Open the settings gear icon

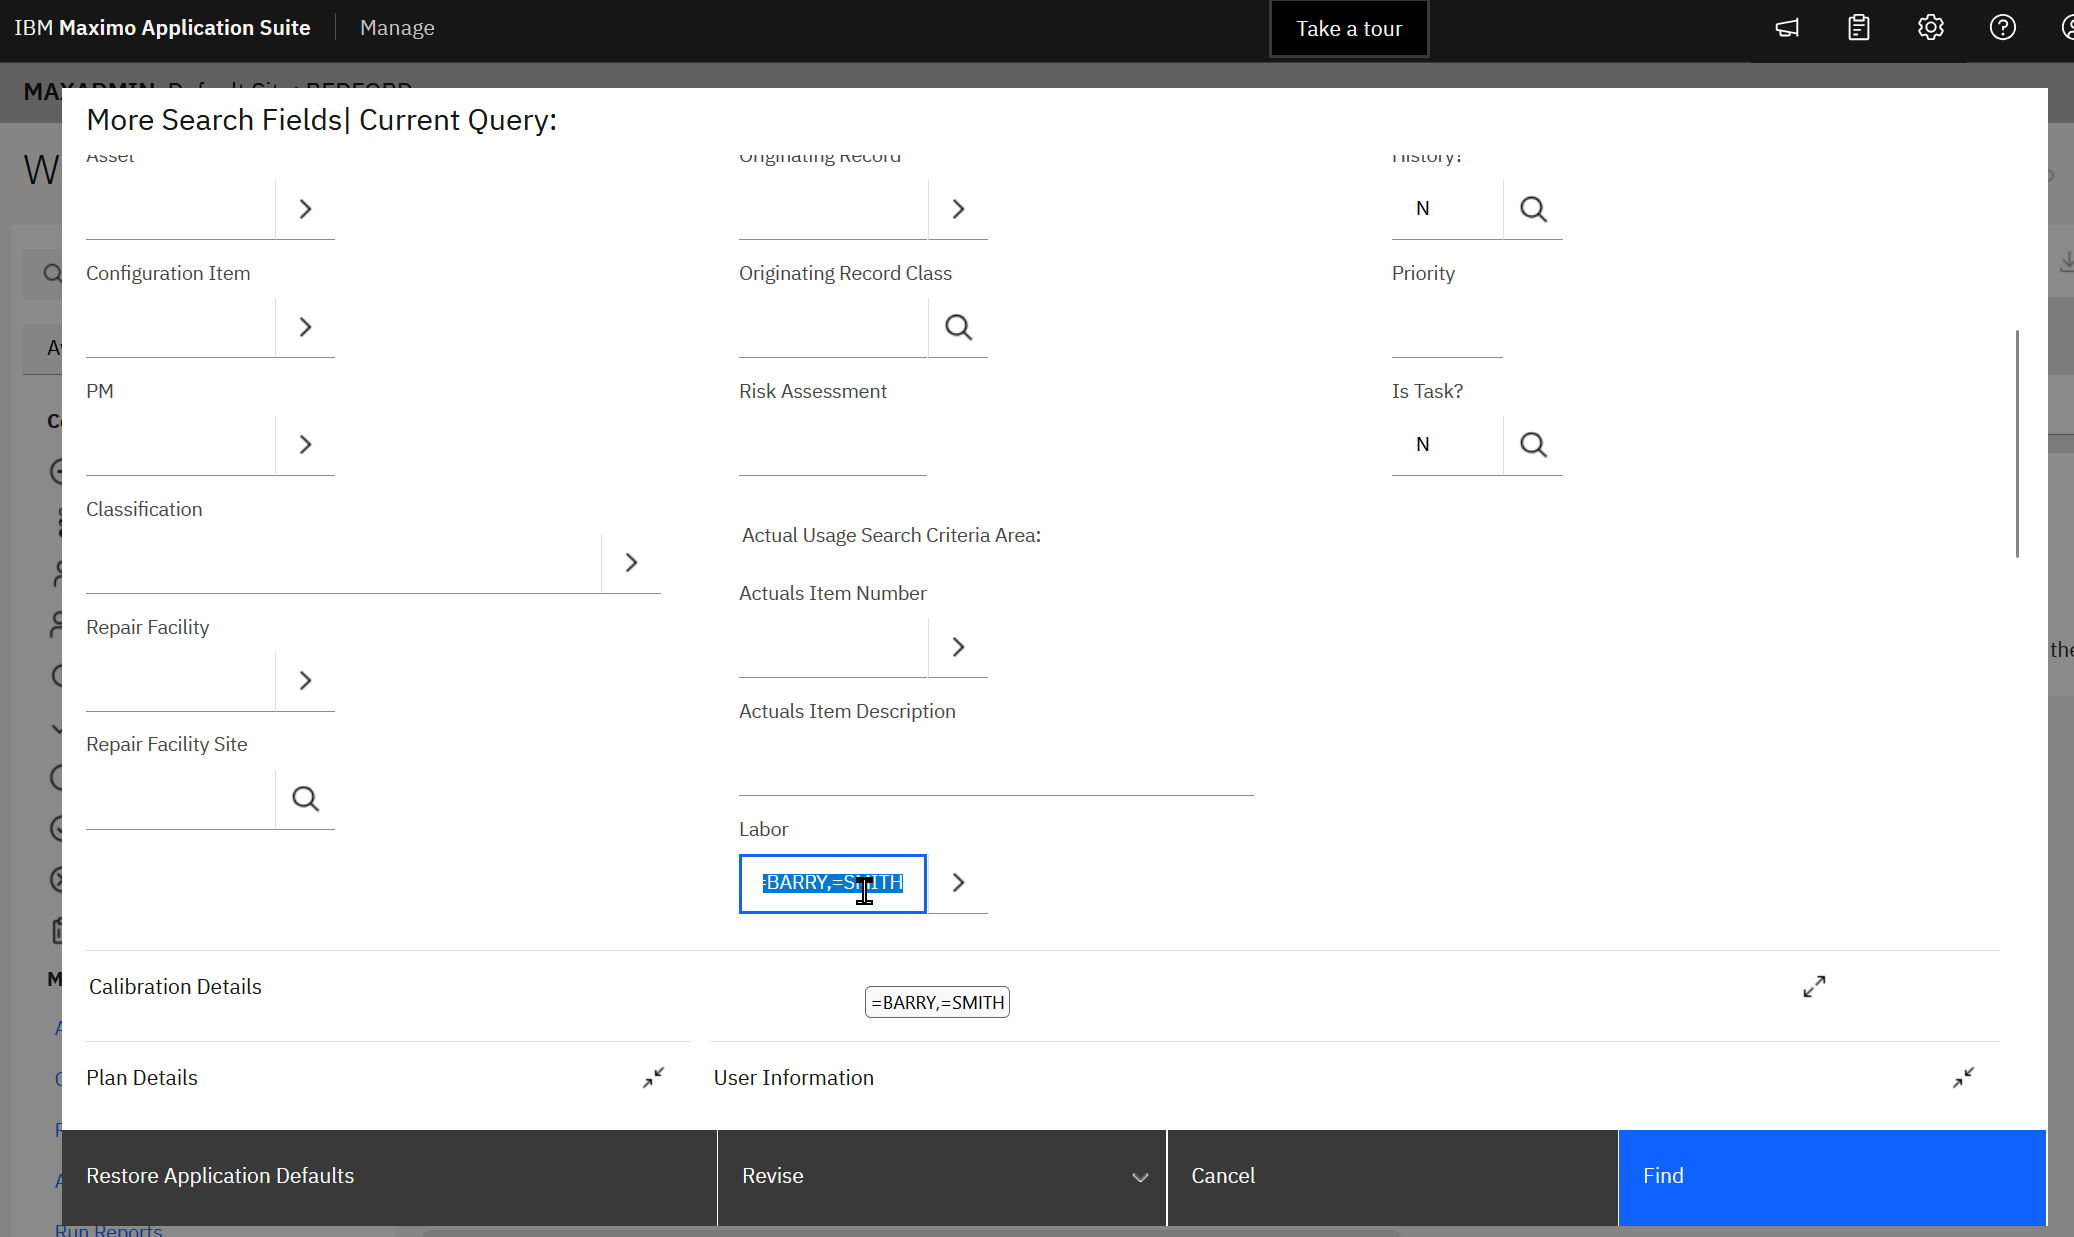click(1930, 27)
